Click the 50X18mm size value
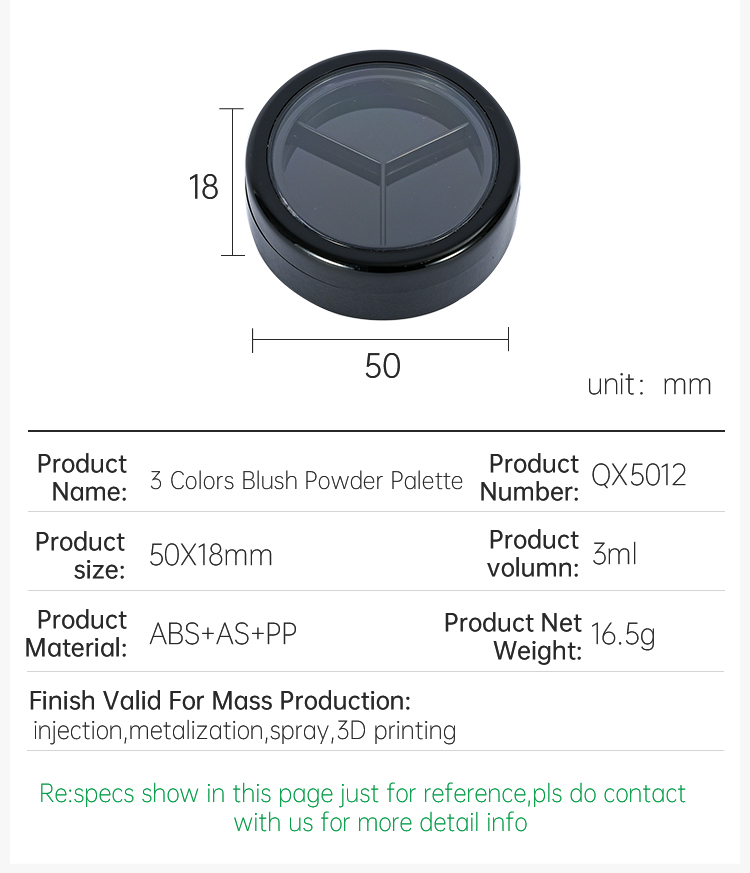The height and width of the screenshot is (873, 750). pyautogui.click(x=211, y=555)
